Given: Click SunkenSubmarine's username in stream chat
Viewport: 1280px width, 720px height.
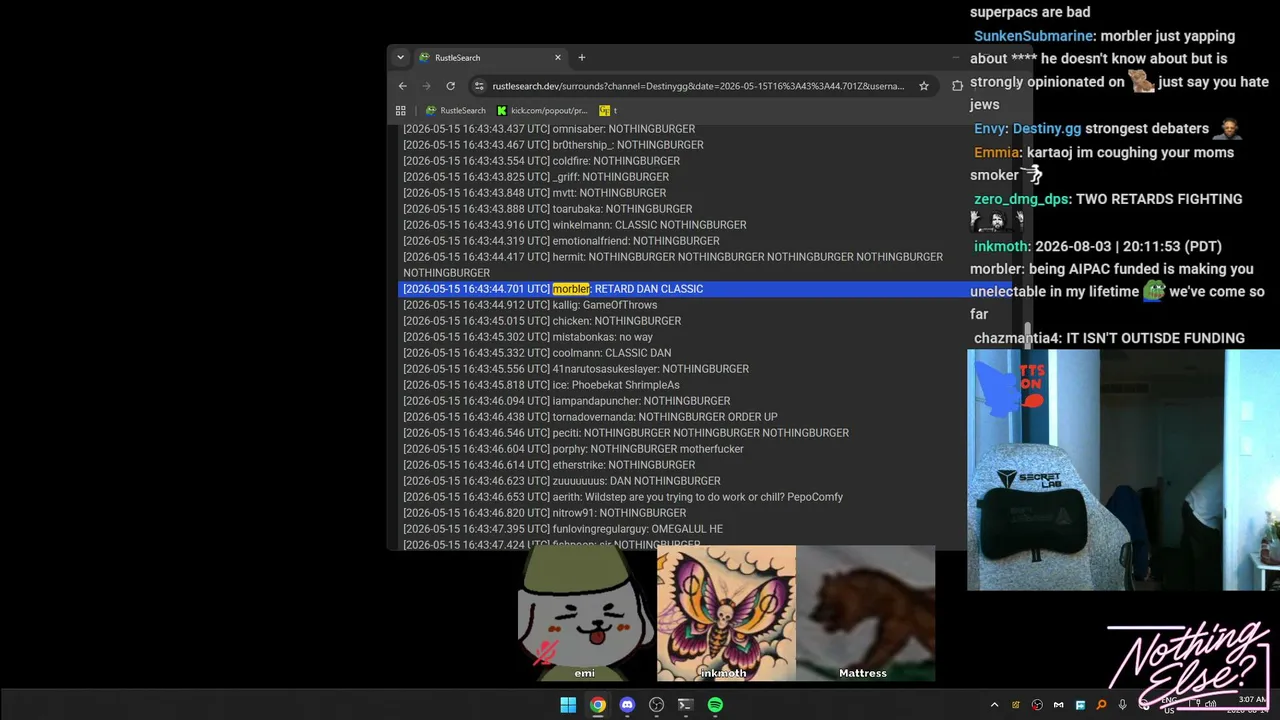Looking at the screenshot, I should click(1035, 36).
